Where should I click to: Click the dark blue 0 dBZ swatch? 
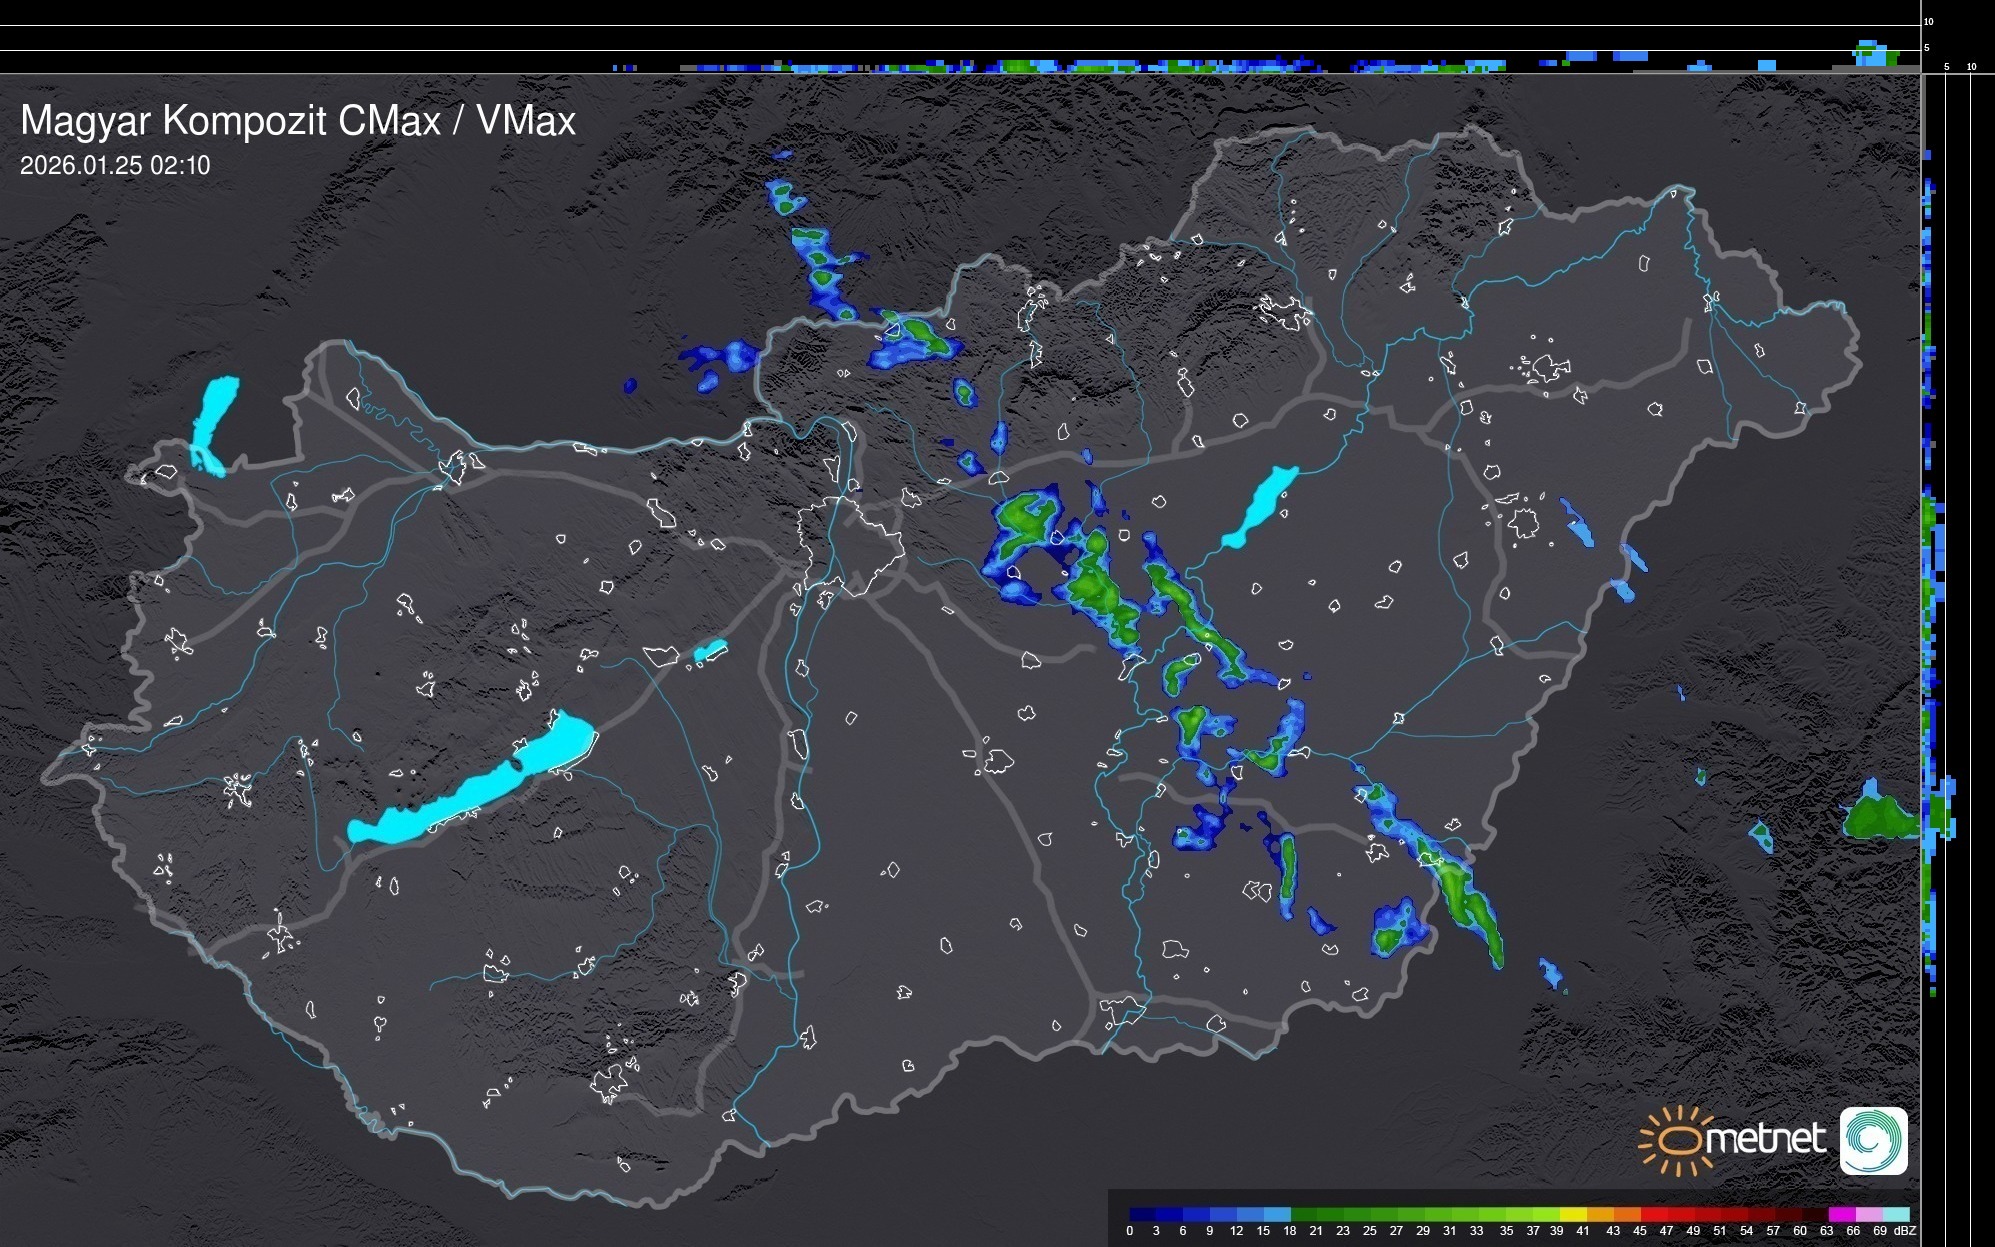1143,1214
